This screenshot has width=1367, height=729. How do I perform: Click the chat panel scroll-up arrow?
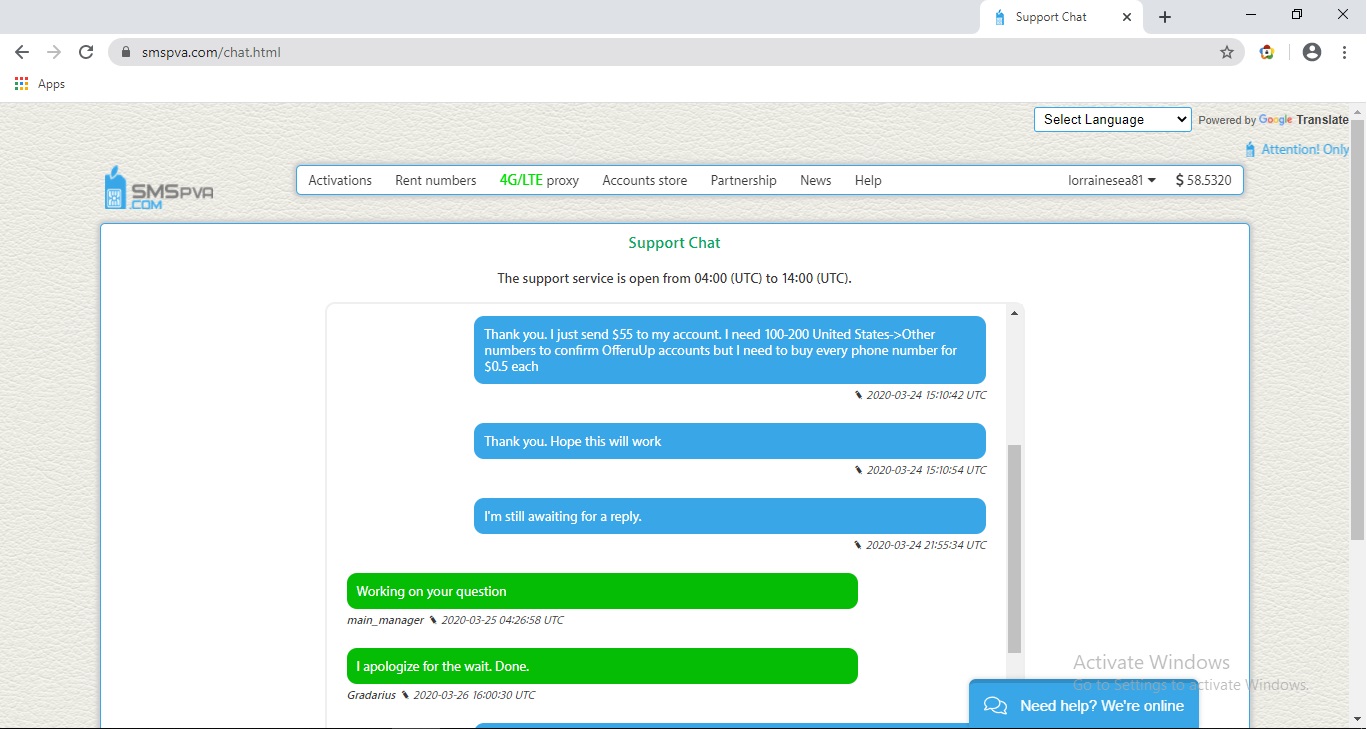(1014, 314)
